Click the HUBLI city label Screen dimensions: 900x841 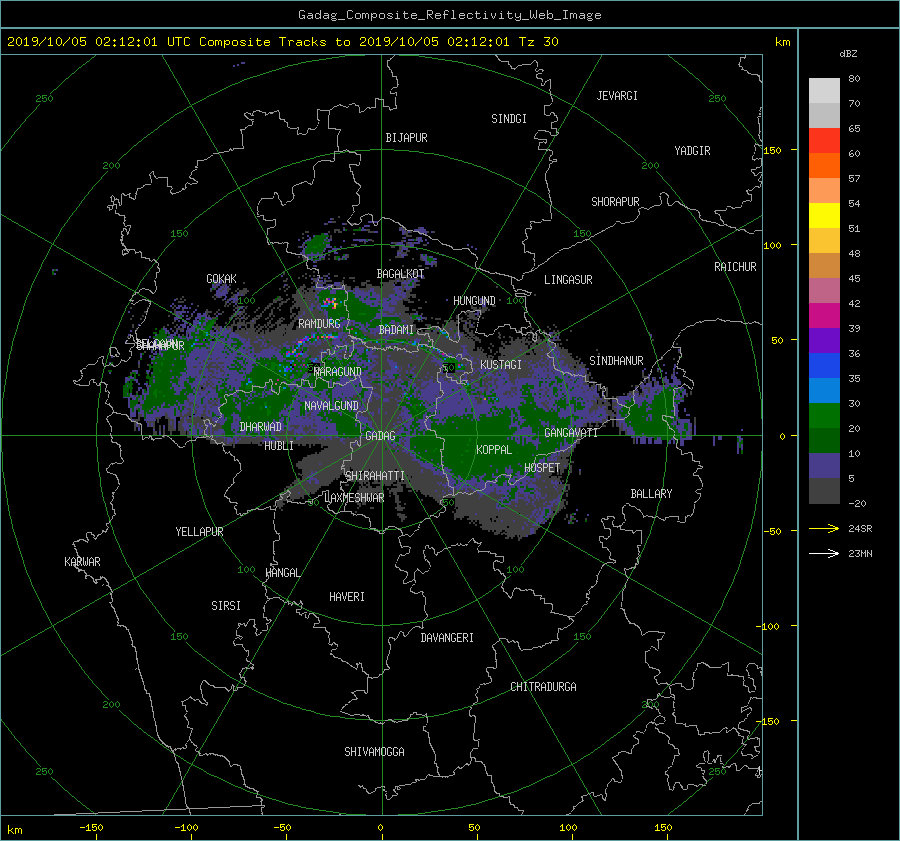tap(278, 446)
